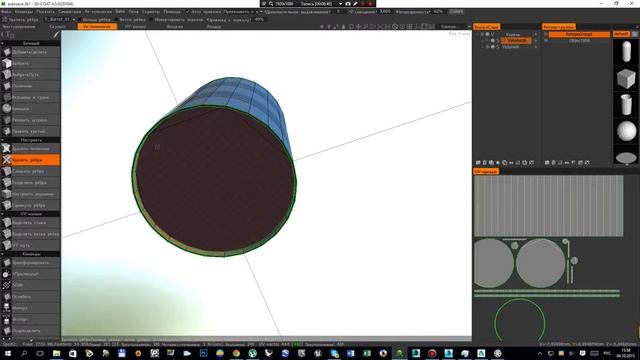Choose the cube primitive thumbnail

tap(626, 78)
